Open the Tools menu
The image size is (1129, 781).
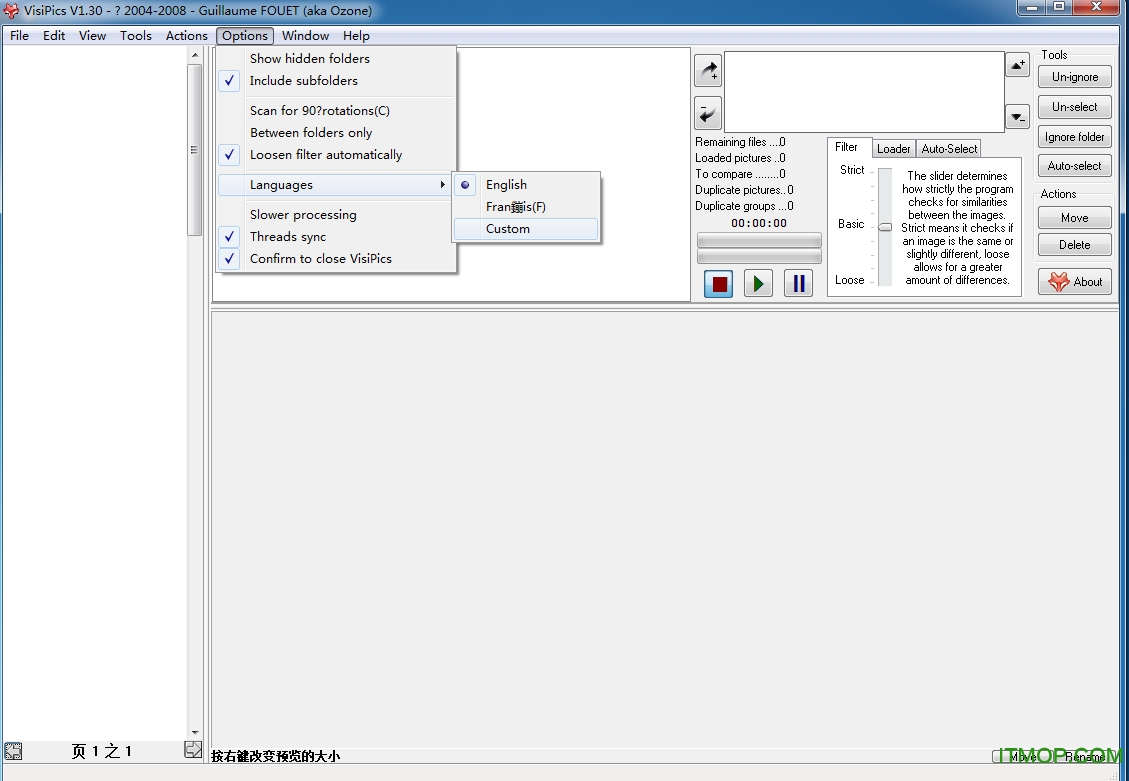[x=136, y=36]
